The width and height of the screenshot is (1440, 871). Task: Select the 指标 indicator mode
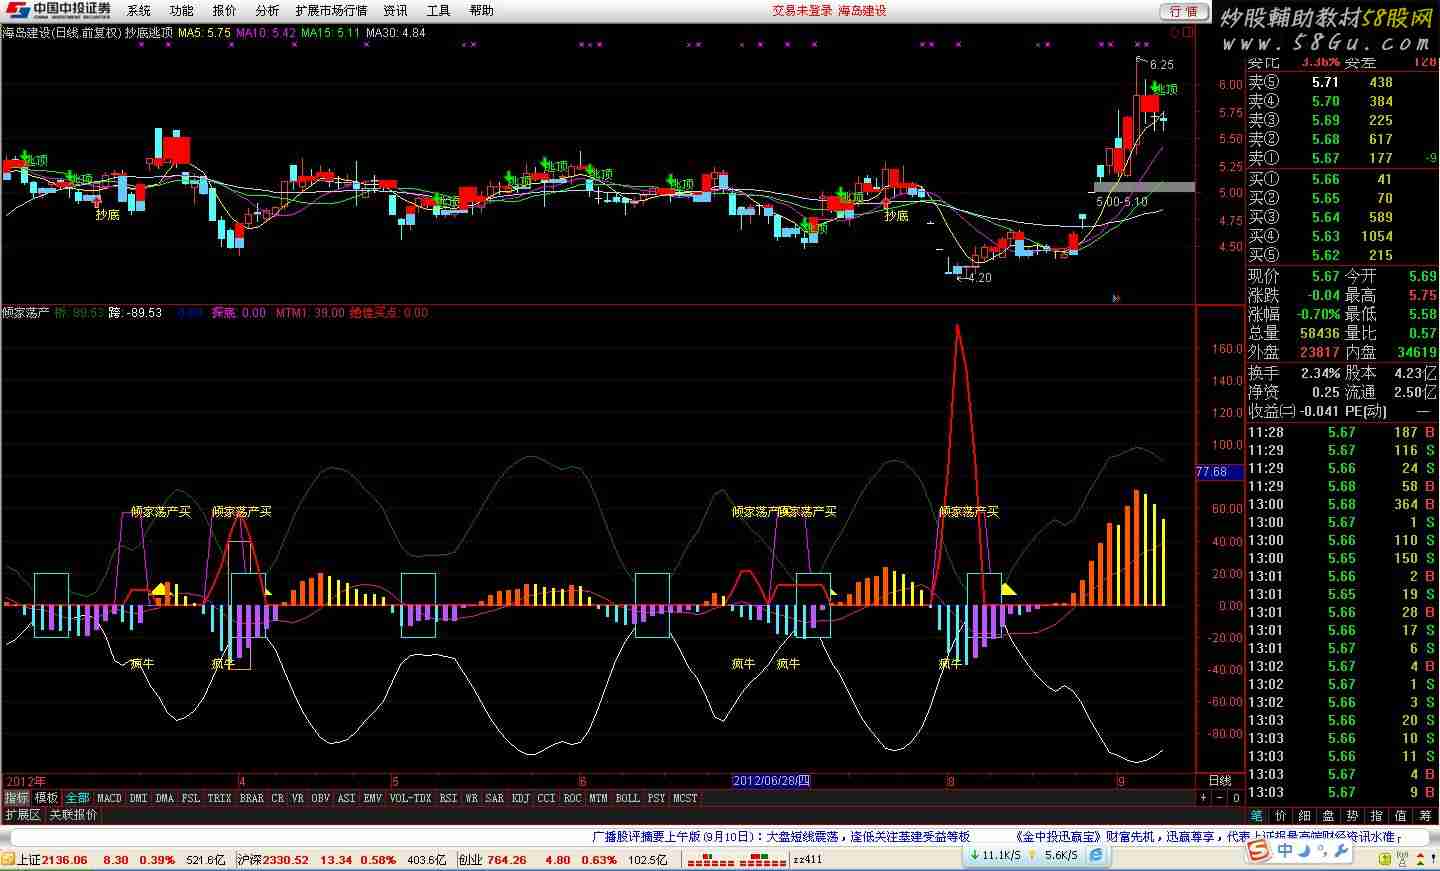[16, 798]
